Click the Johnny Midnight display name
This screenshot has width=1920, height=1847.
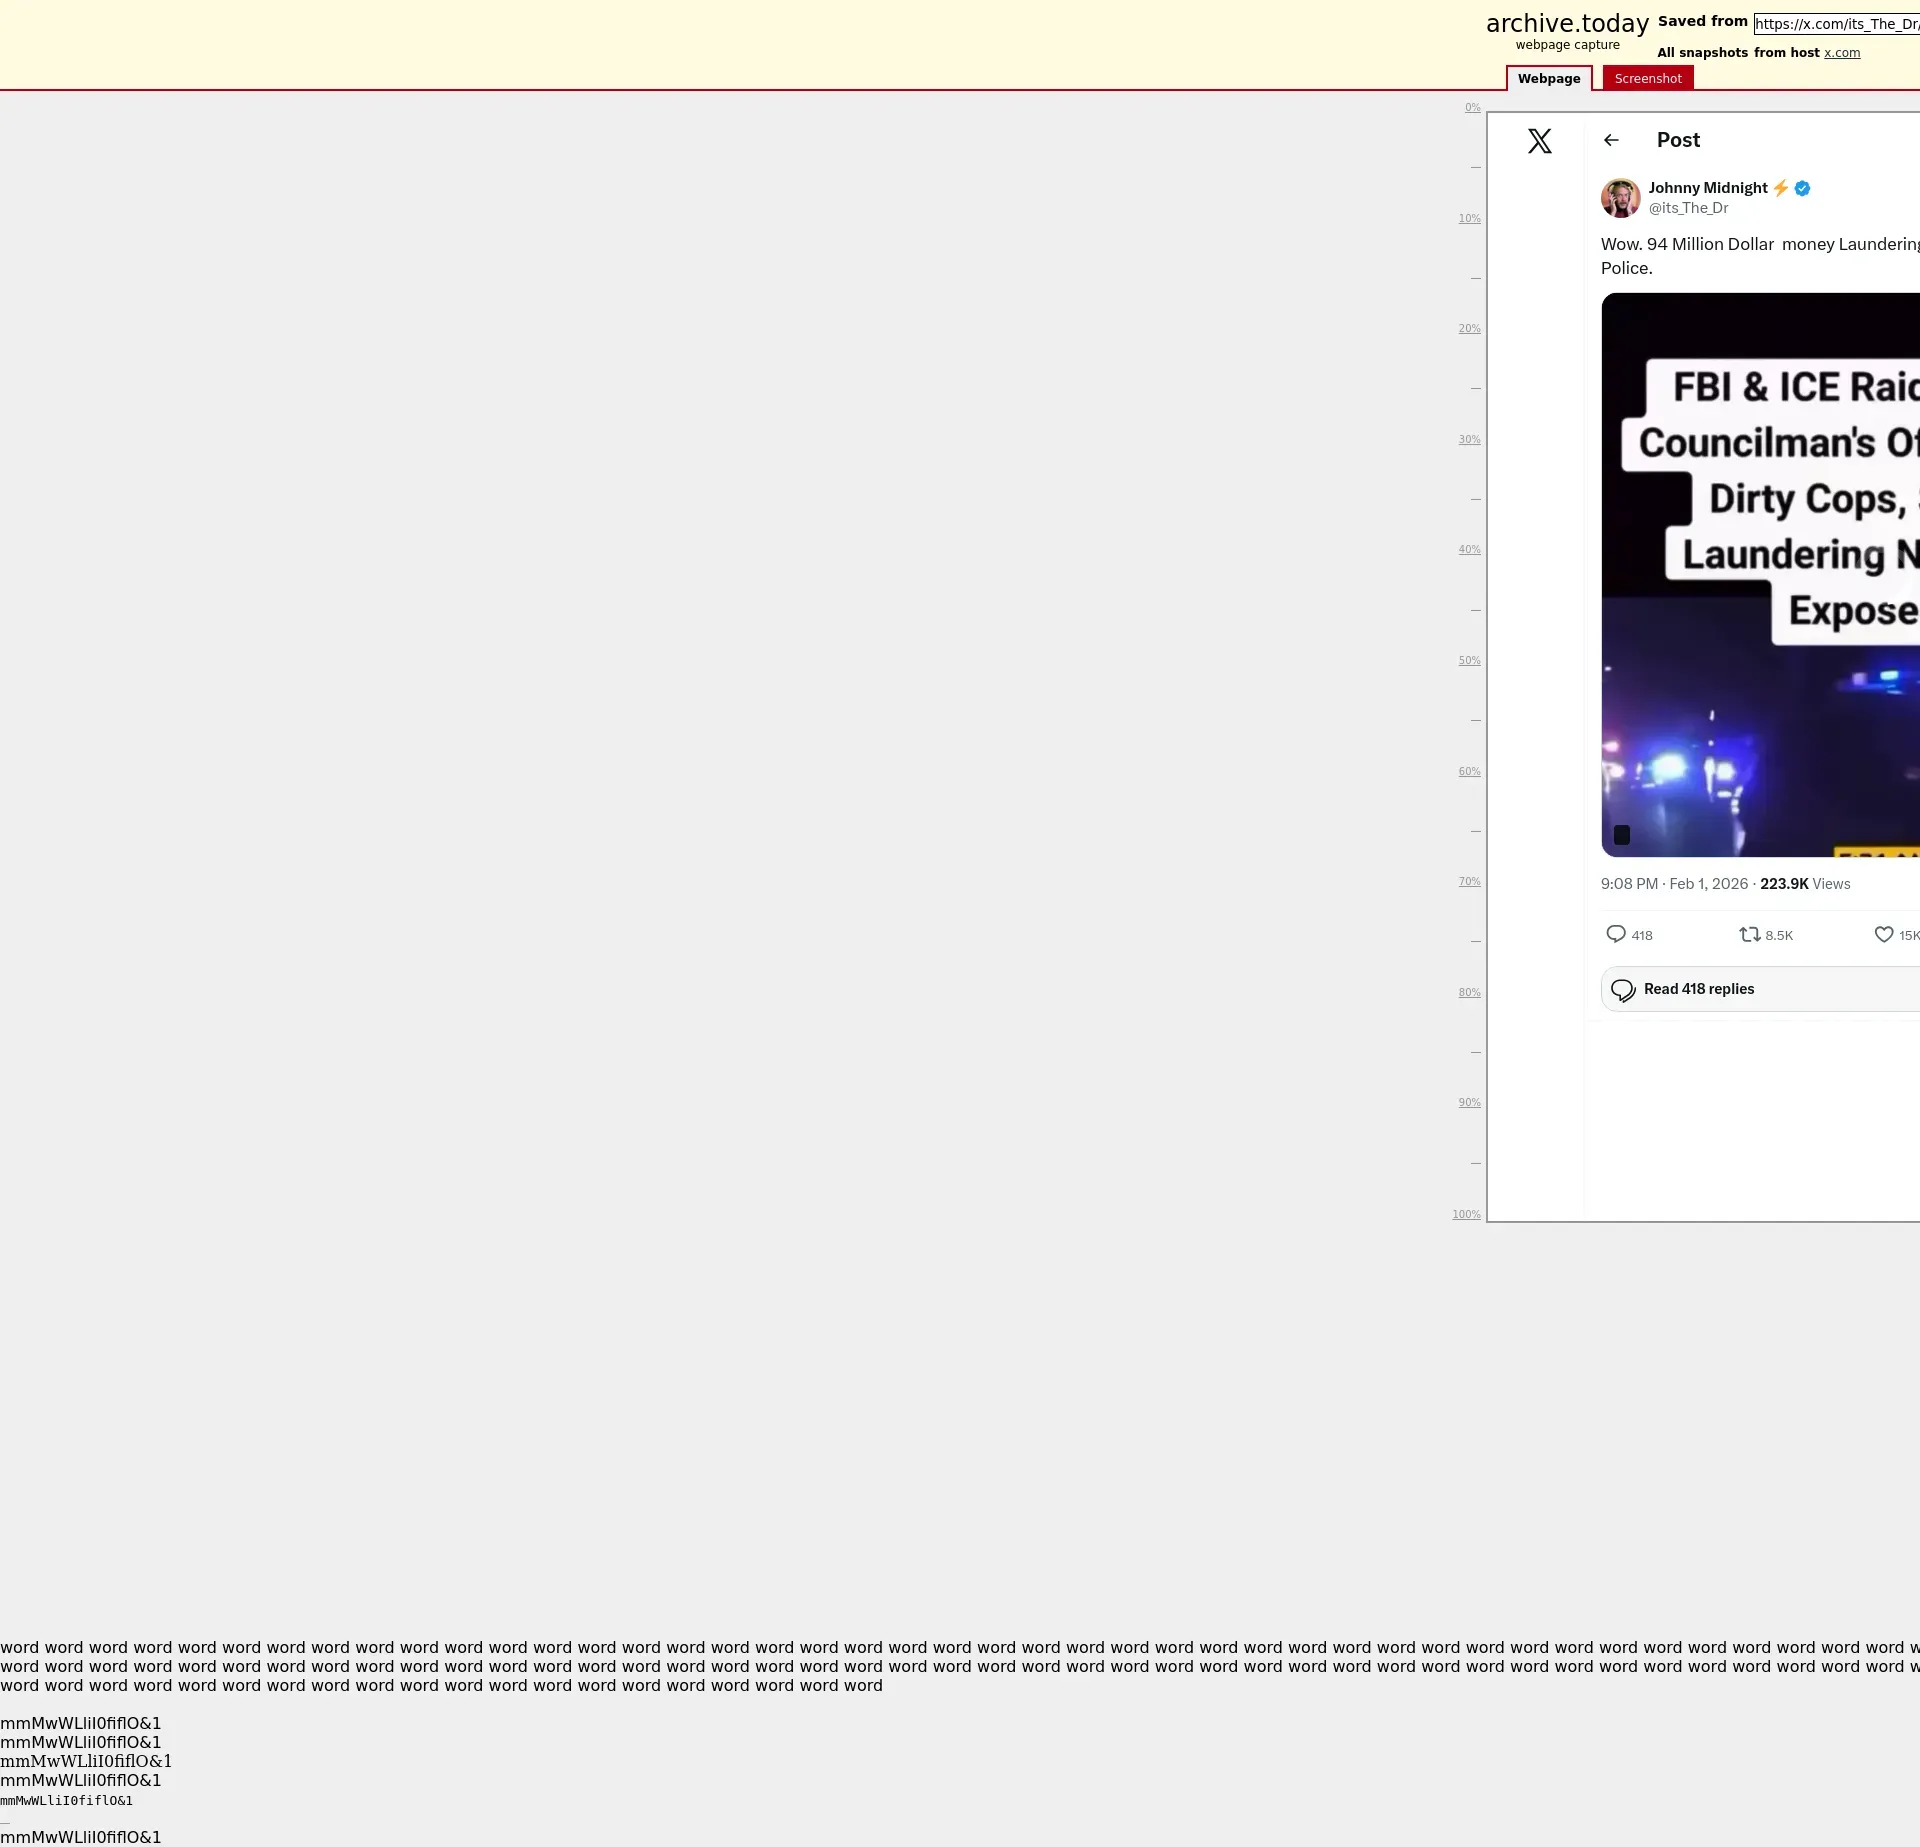pos(1707,188)
